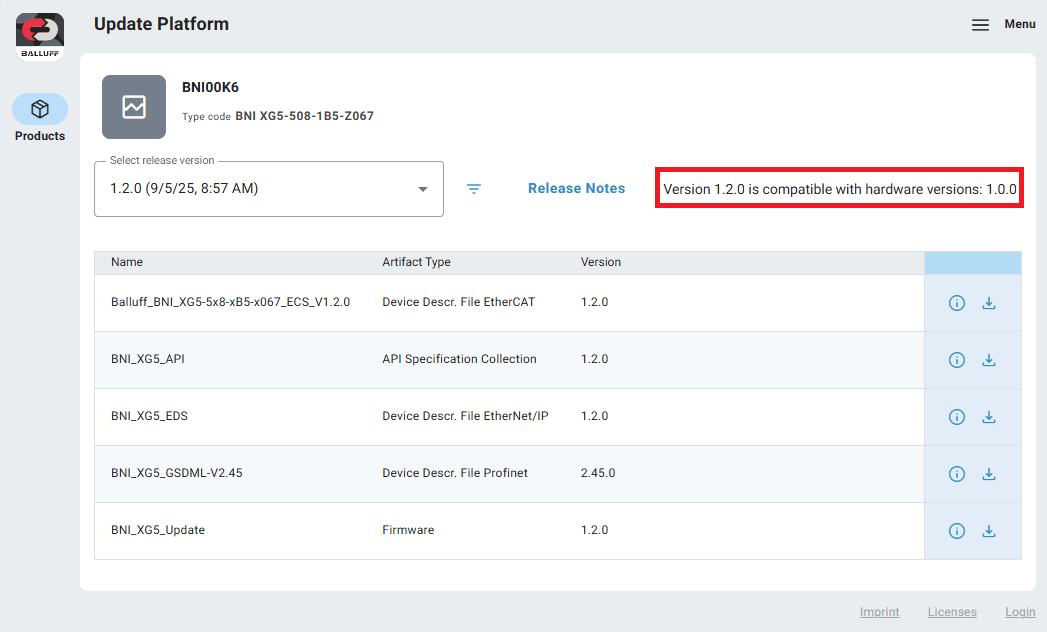Download the BNI_XG5_Update firmware file

click(989, 531)
